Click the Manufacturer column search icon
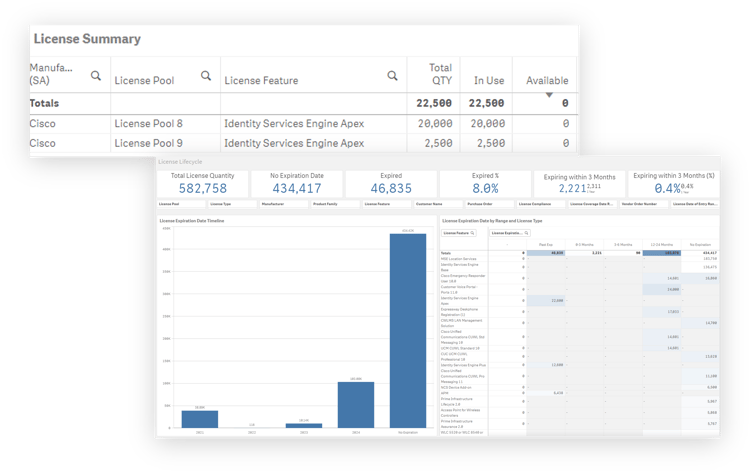This screenshot has width=750, height=472. pyautogui.click(x=96, y=76)
